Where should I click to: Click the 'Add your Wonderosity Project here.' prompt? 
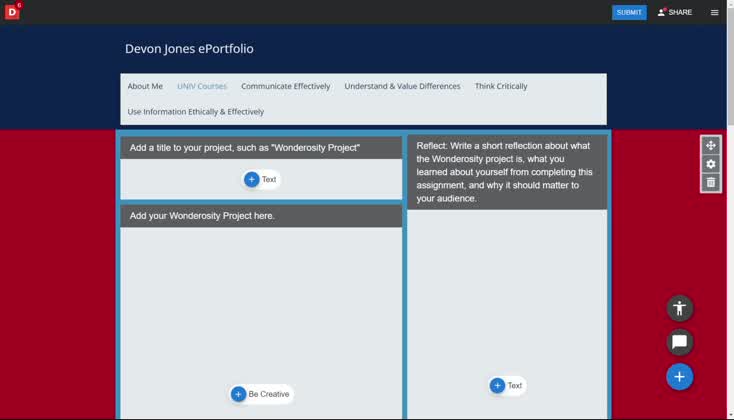coord(261,216)
